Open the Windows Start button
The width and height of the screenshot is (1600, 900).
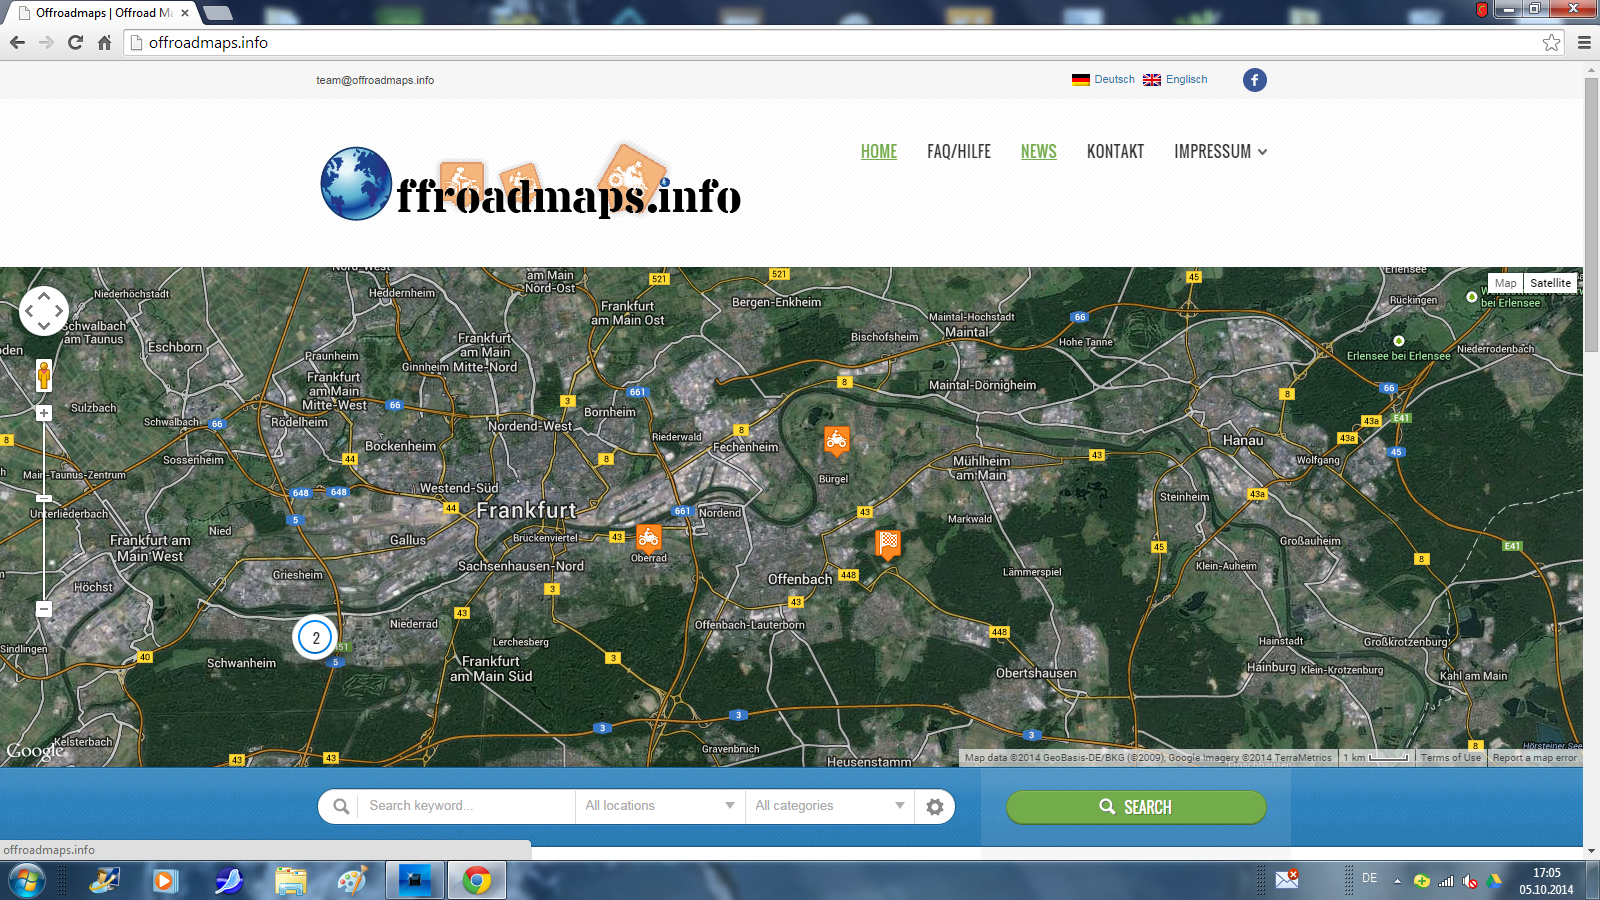tap(26, 881)
